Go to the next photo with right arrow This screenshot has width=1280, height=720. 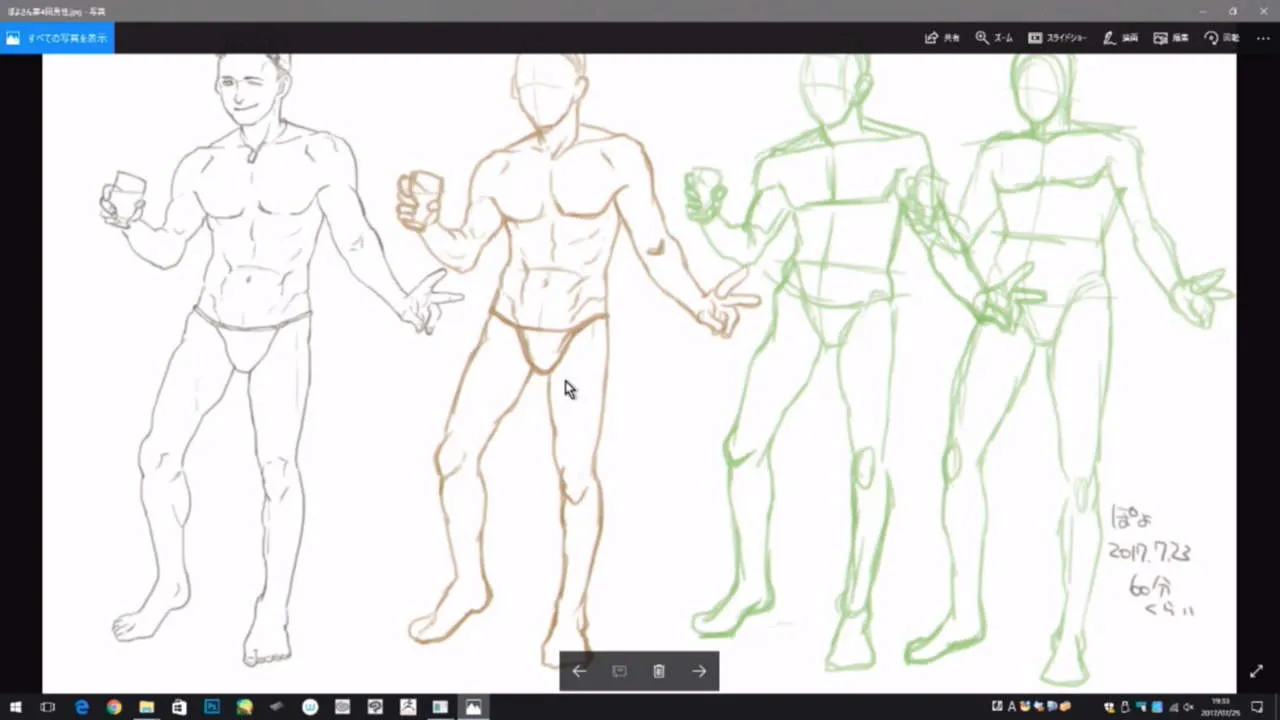(699, 671)
